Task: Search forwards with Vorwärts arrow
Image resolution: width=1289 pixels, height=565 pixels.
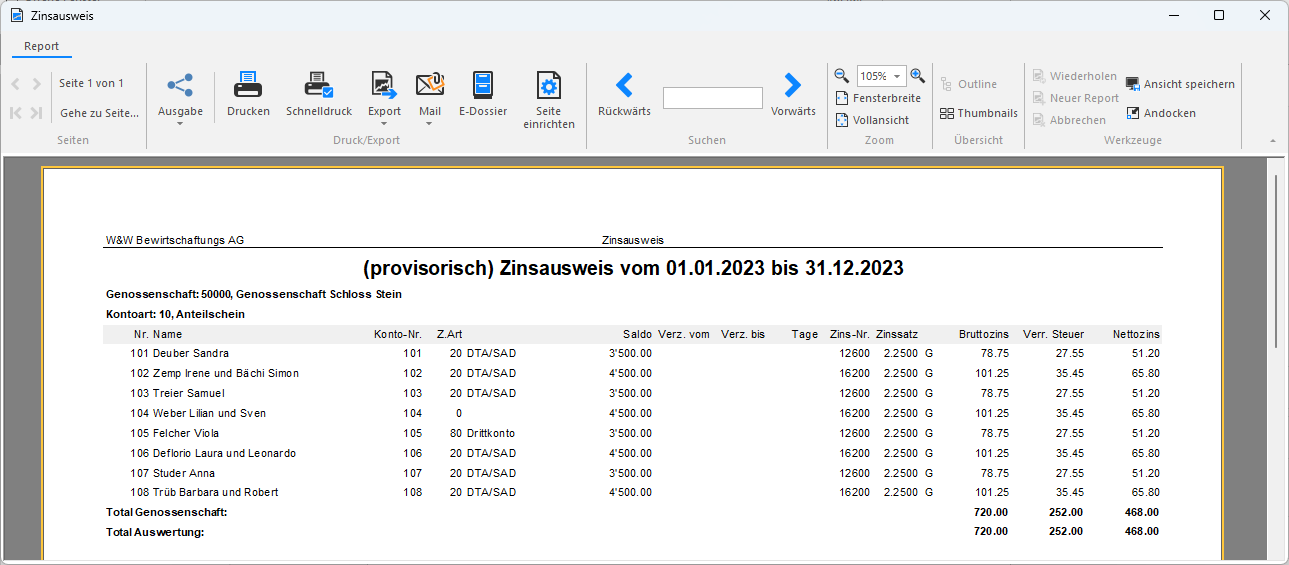Action: click(793, 85)
